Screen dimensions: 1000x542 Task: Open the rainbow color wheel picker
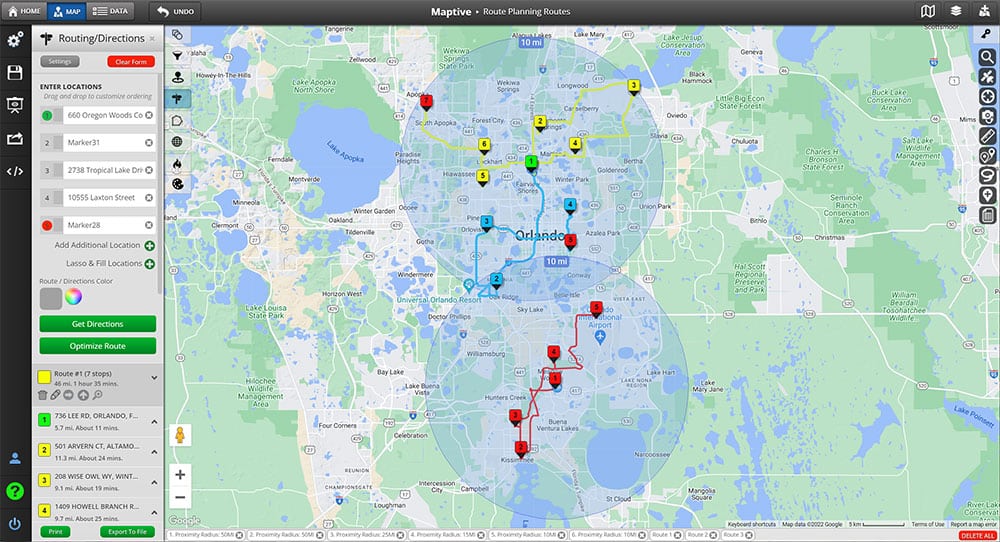73,297
